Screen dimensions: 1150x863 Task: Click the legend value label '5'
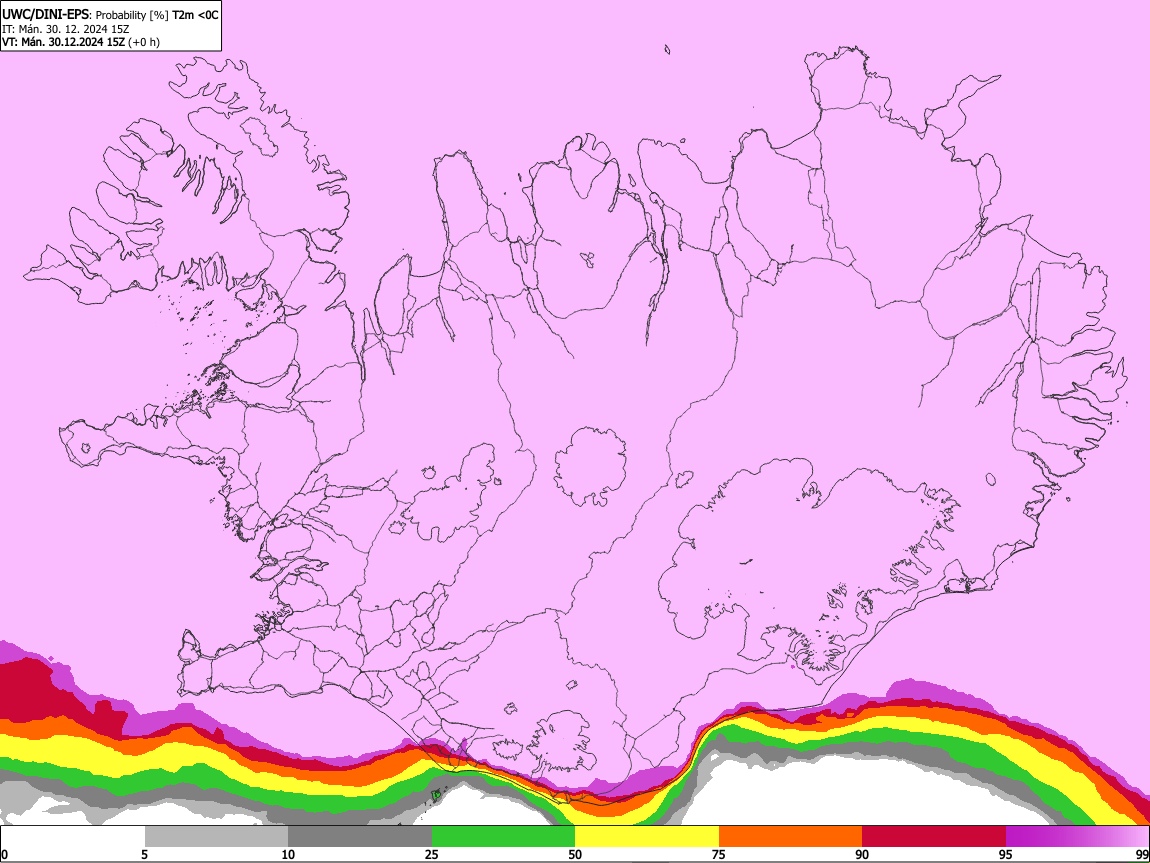144,854
